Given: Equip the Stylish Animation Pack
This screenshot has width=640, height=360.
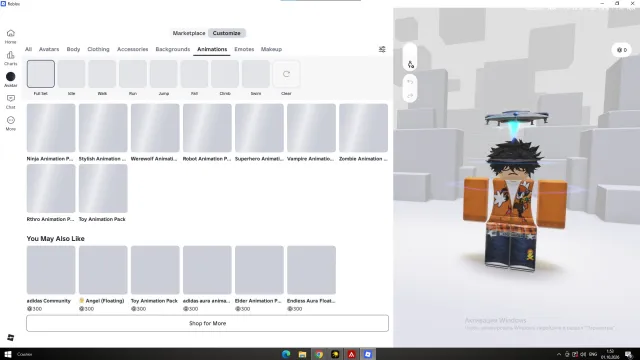Looking at the screenshot, I should point(103,128).
